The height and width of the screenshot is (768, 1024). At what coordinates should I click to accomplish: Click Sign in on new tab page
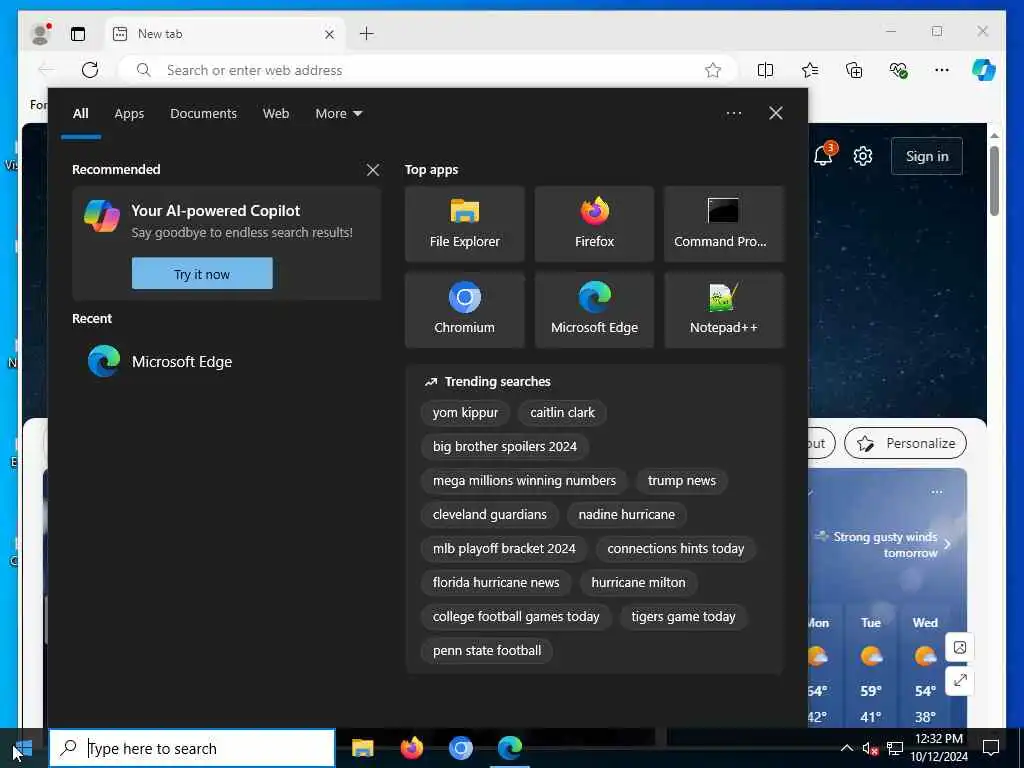(927, 156)
